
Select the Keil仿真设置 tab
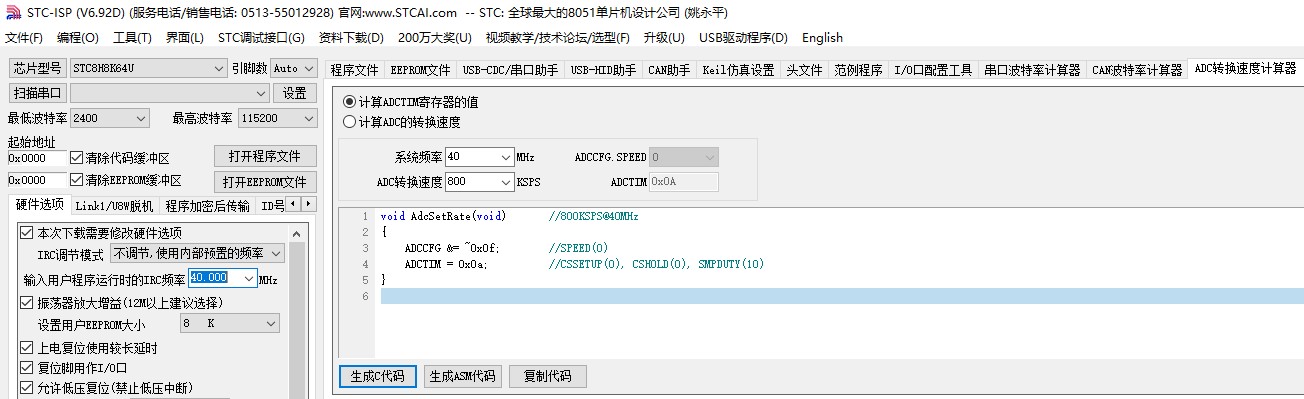point(738,70)
